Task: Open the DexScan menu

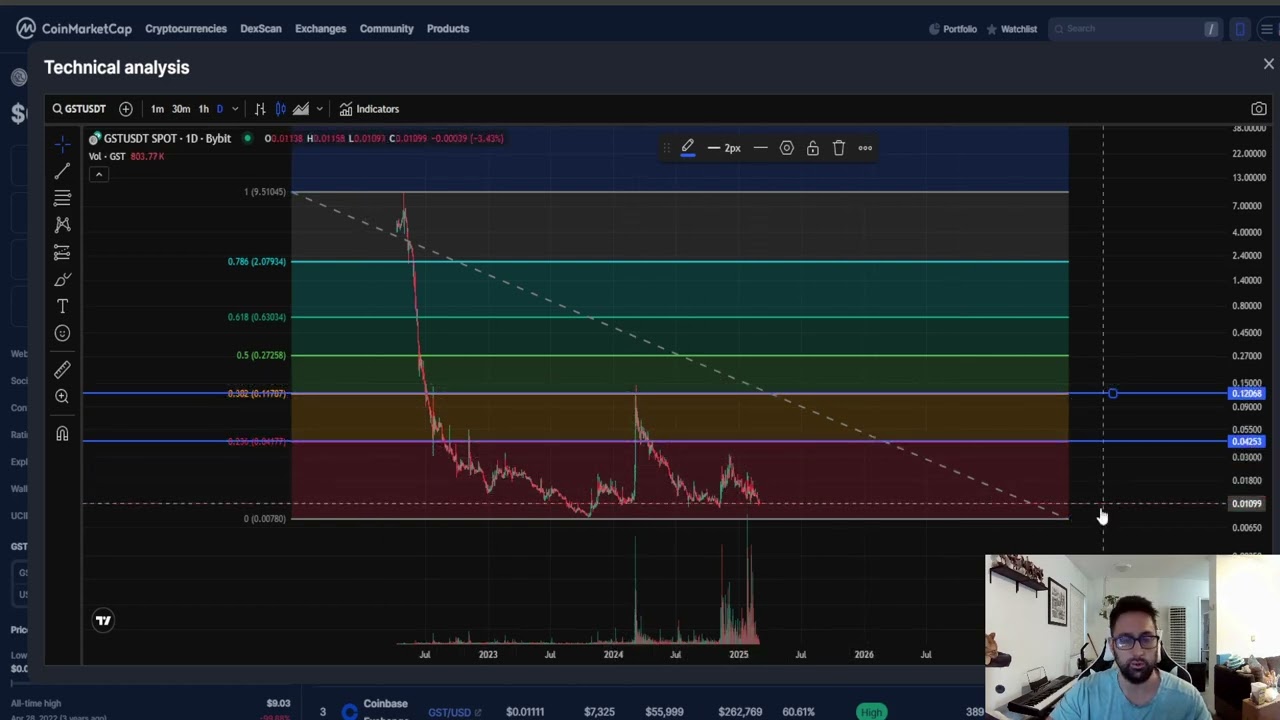Action: 261,28
